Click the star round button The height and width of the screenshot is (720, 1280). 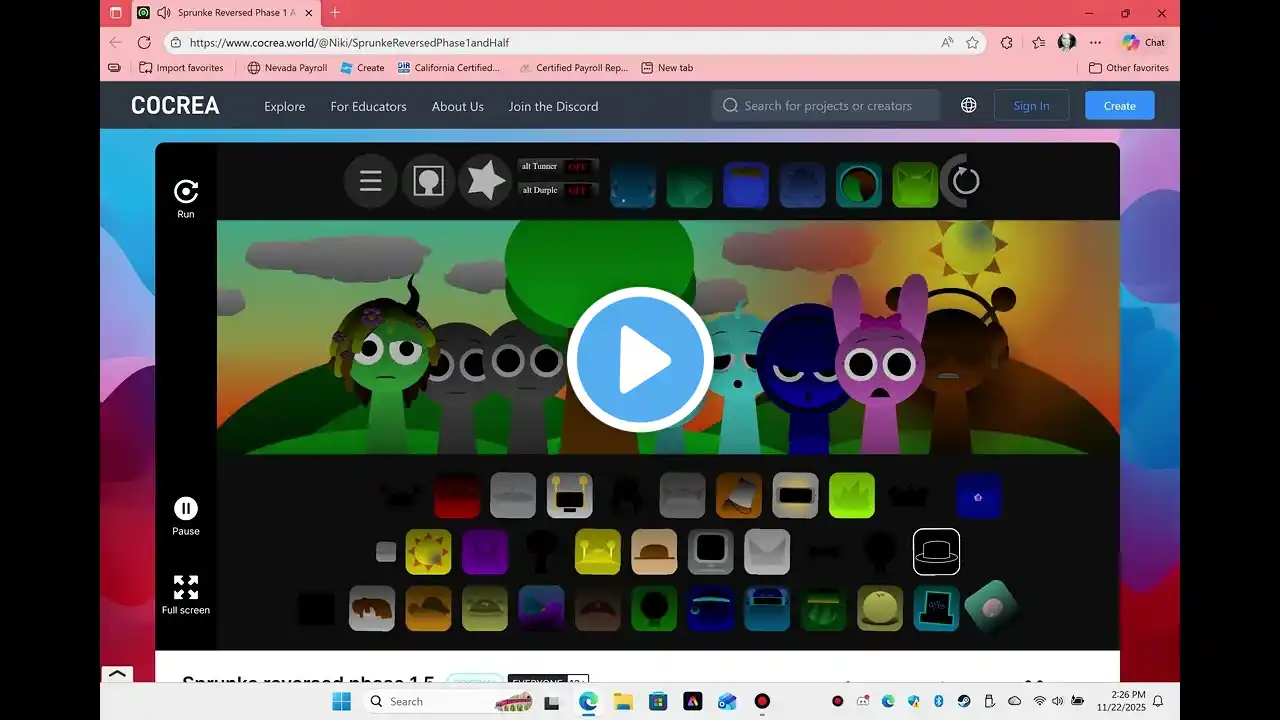point(485,181)
